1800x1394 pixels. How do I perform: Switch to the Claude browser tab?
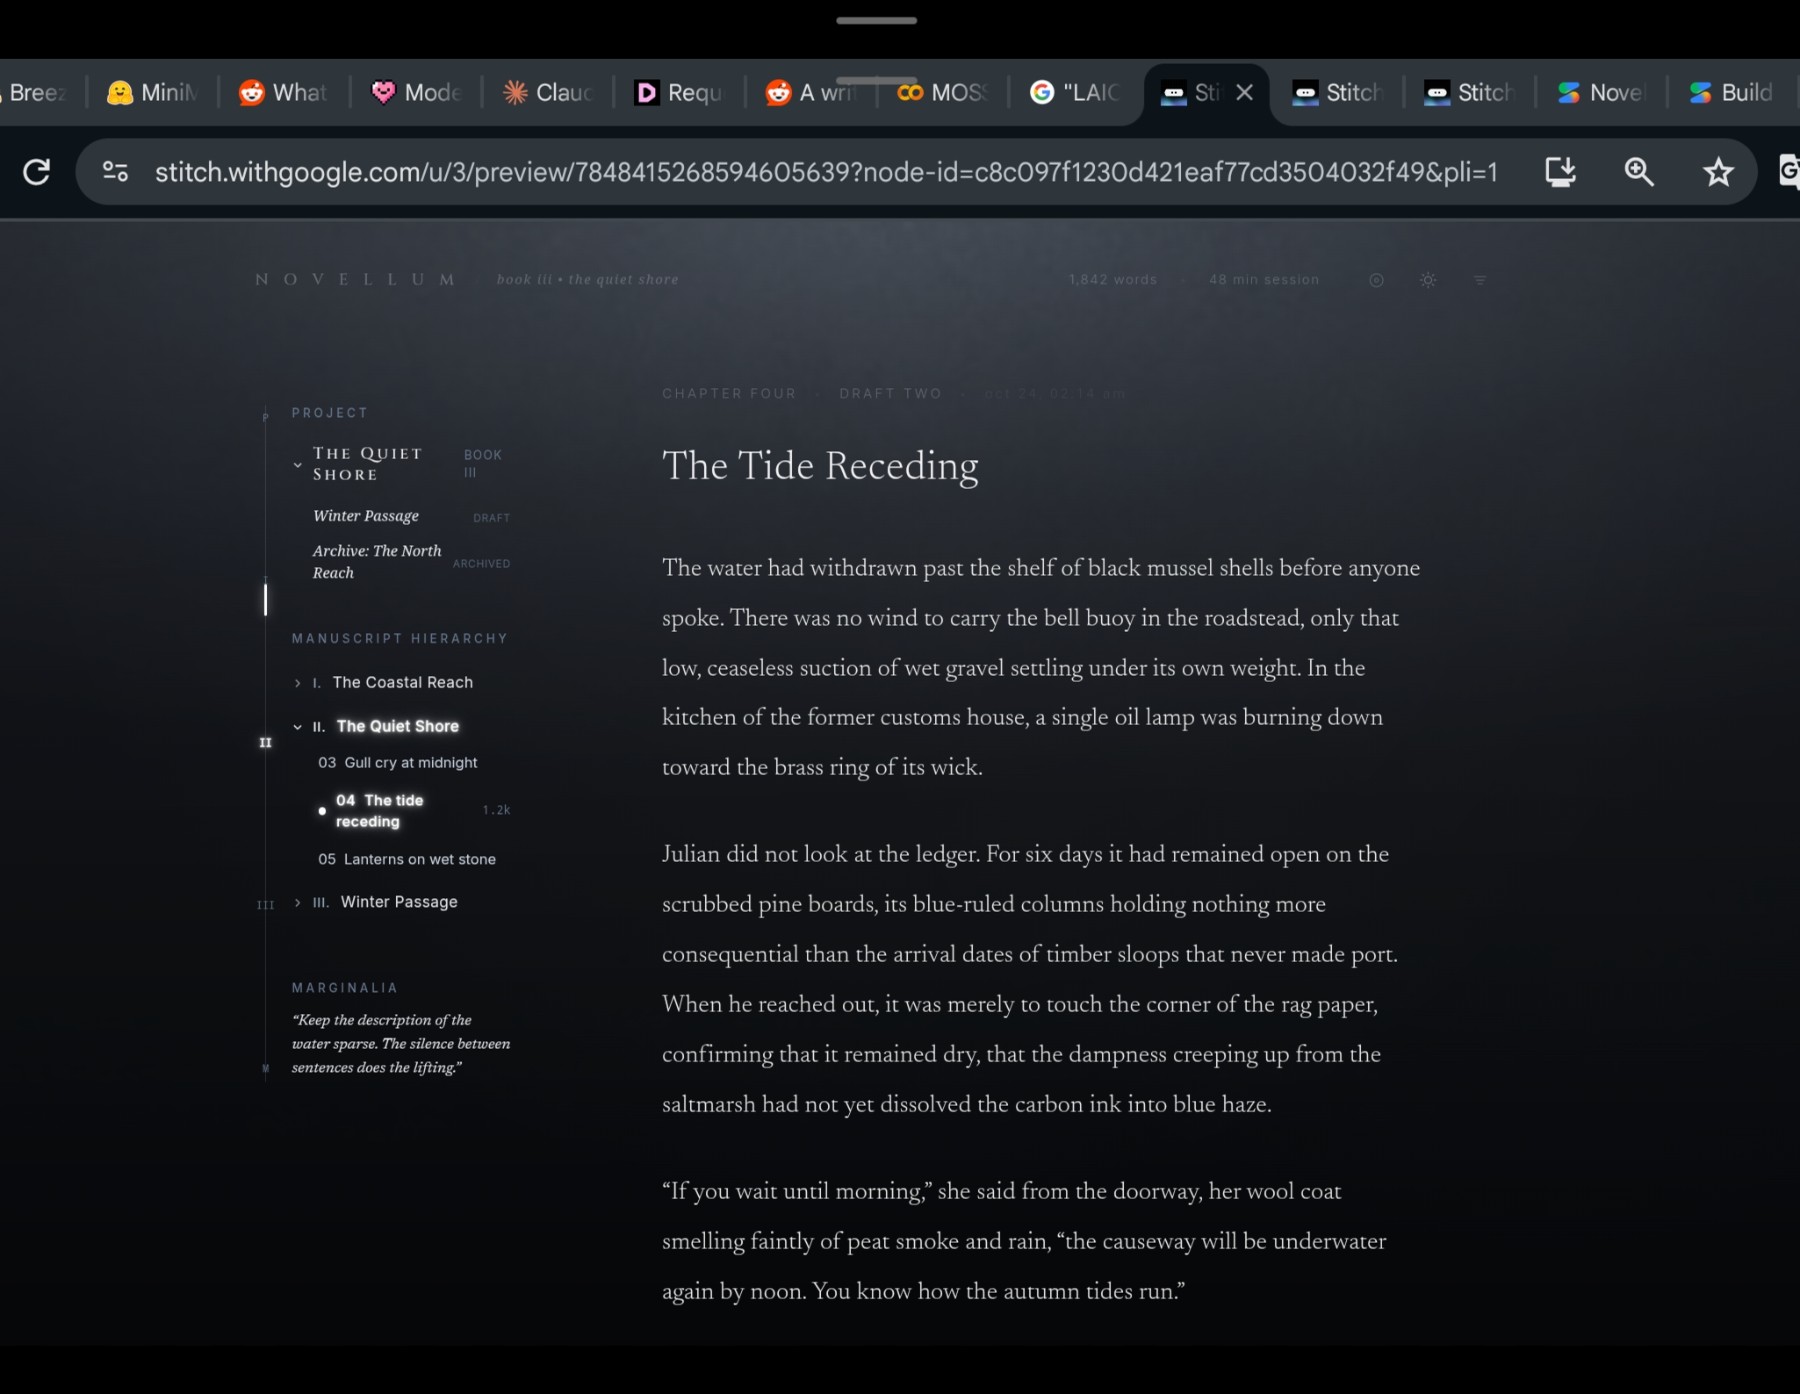(547, 93)
